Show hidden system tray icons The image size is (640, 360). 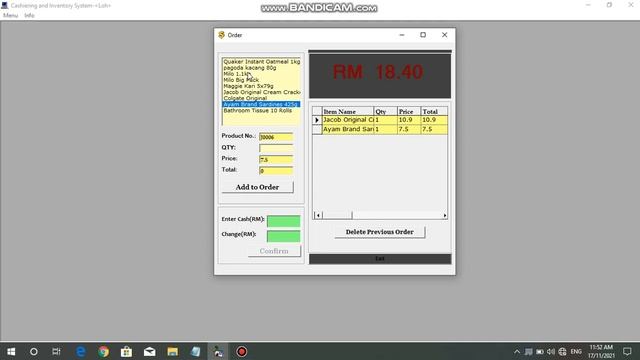(x=517, y=351)
